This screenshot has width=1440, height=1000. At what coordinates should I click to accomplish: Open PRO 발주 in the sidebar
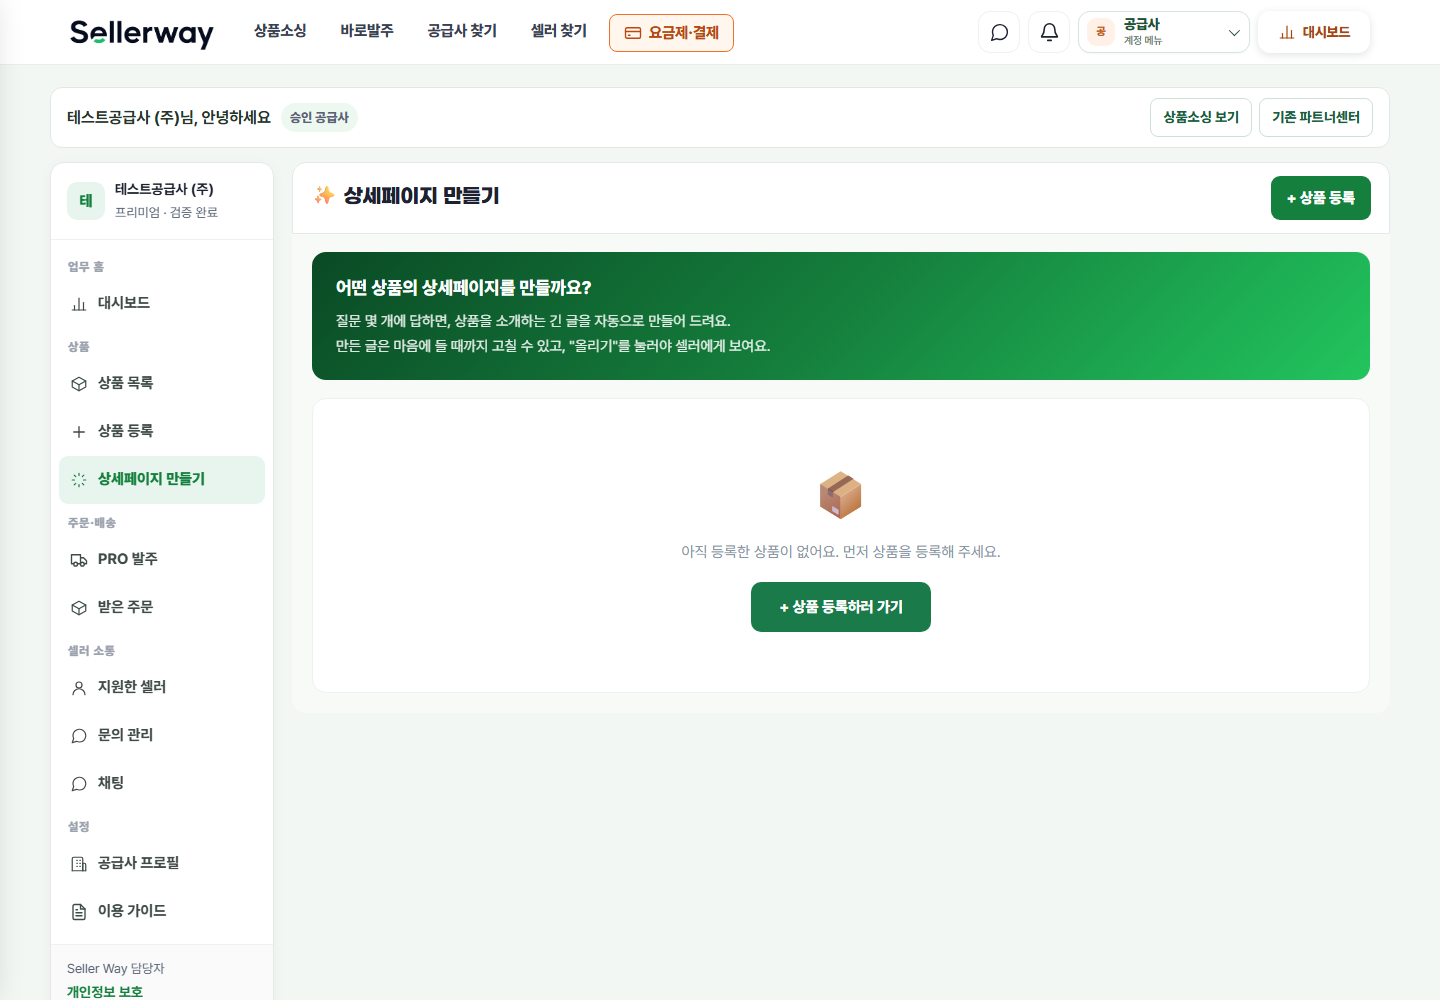click(x=162, y=559)
